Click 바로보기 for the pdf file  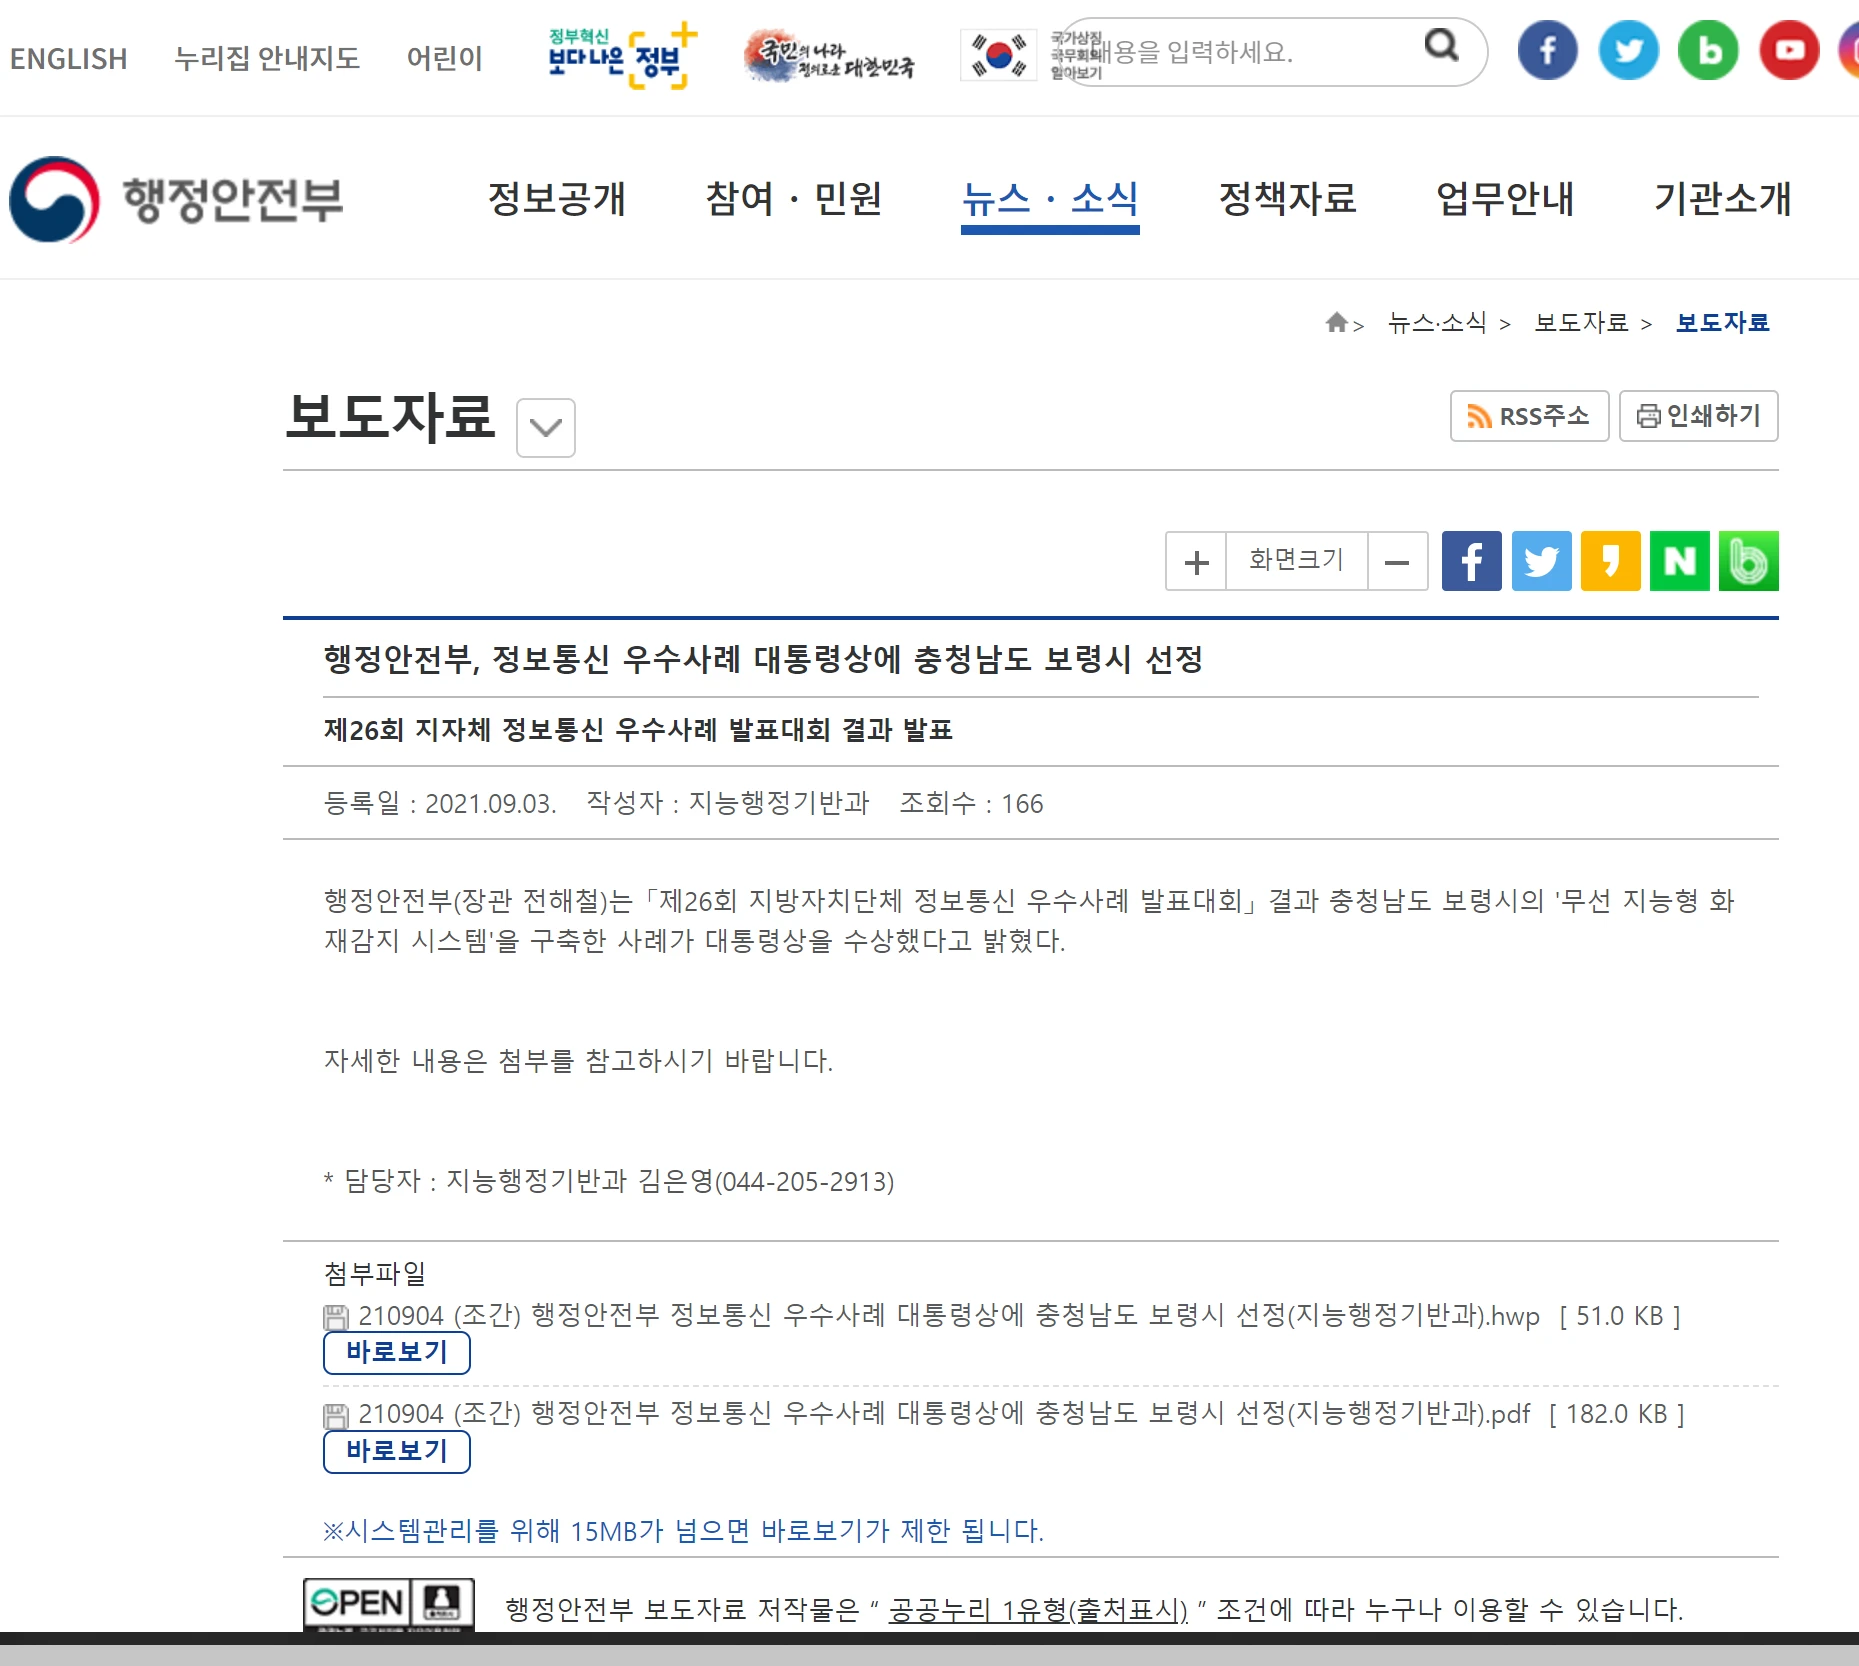tap(396, 1452)
